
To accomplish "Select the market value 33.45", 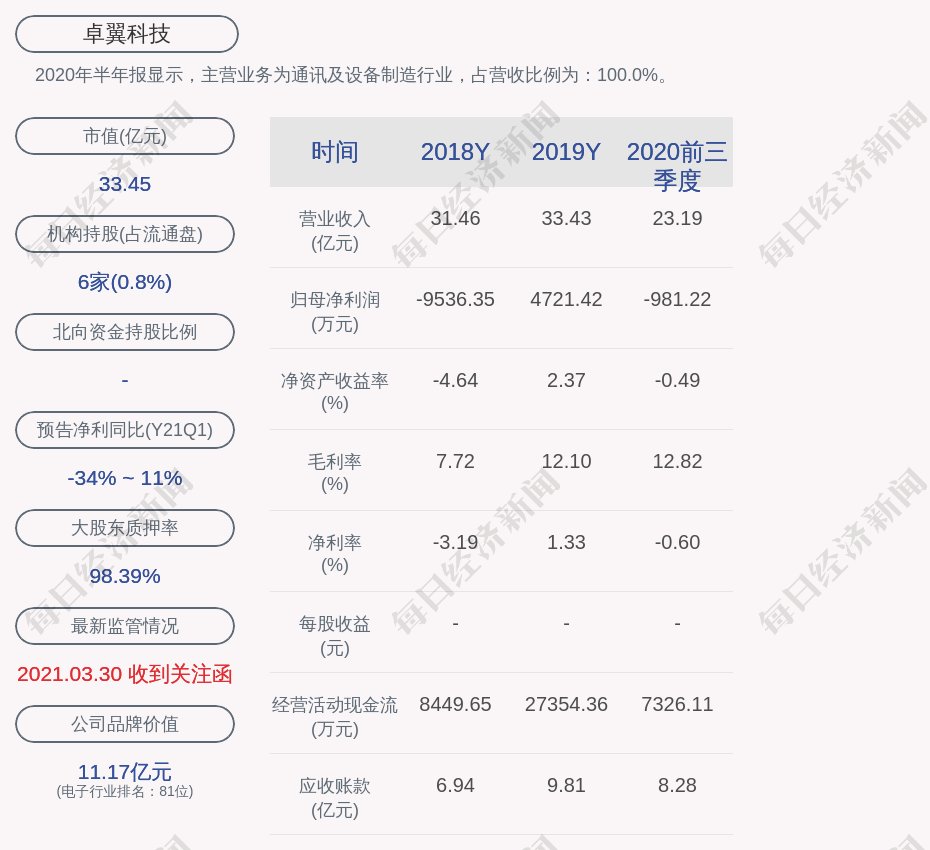I will click(125, 184).
